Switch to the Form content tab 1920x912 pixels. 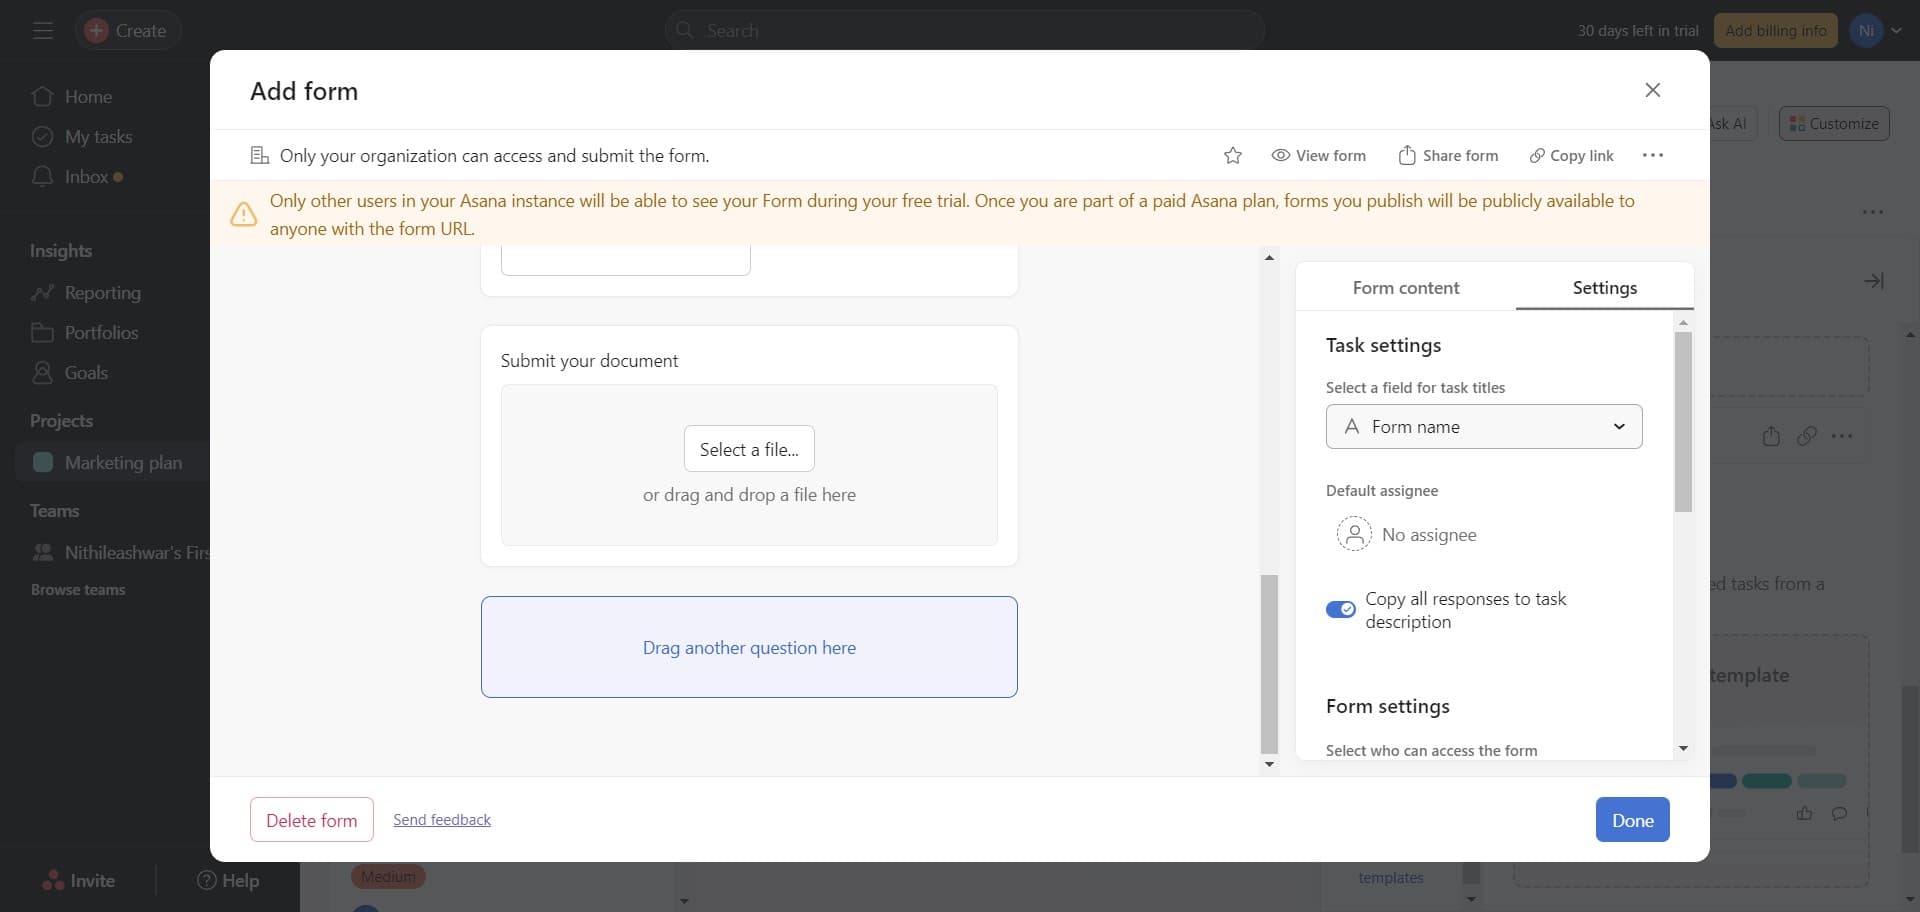(1405, 288)
